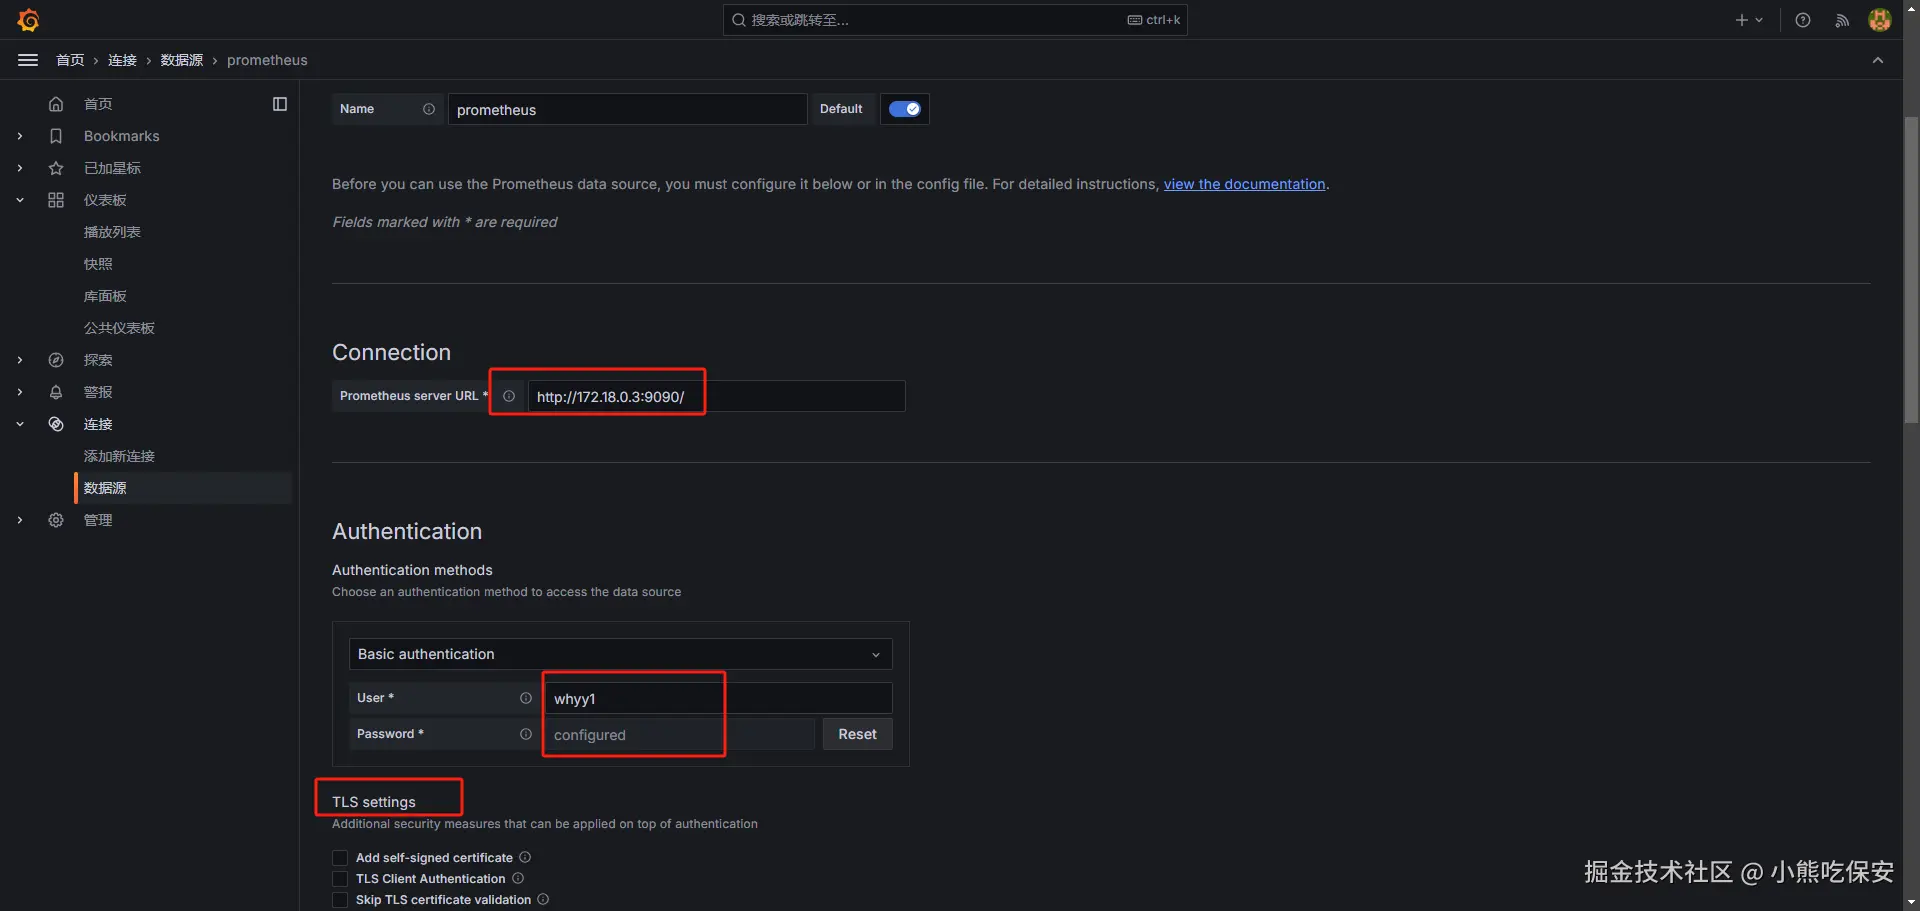This screenshot has width=1920, height=911.
Task: Go to 首页 breadcrumb
Action: (x=70, y=60)
